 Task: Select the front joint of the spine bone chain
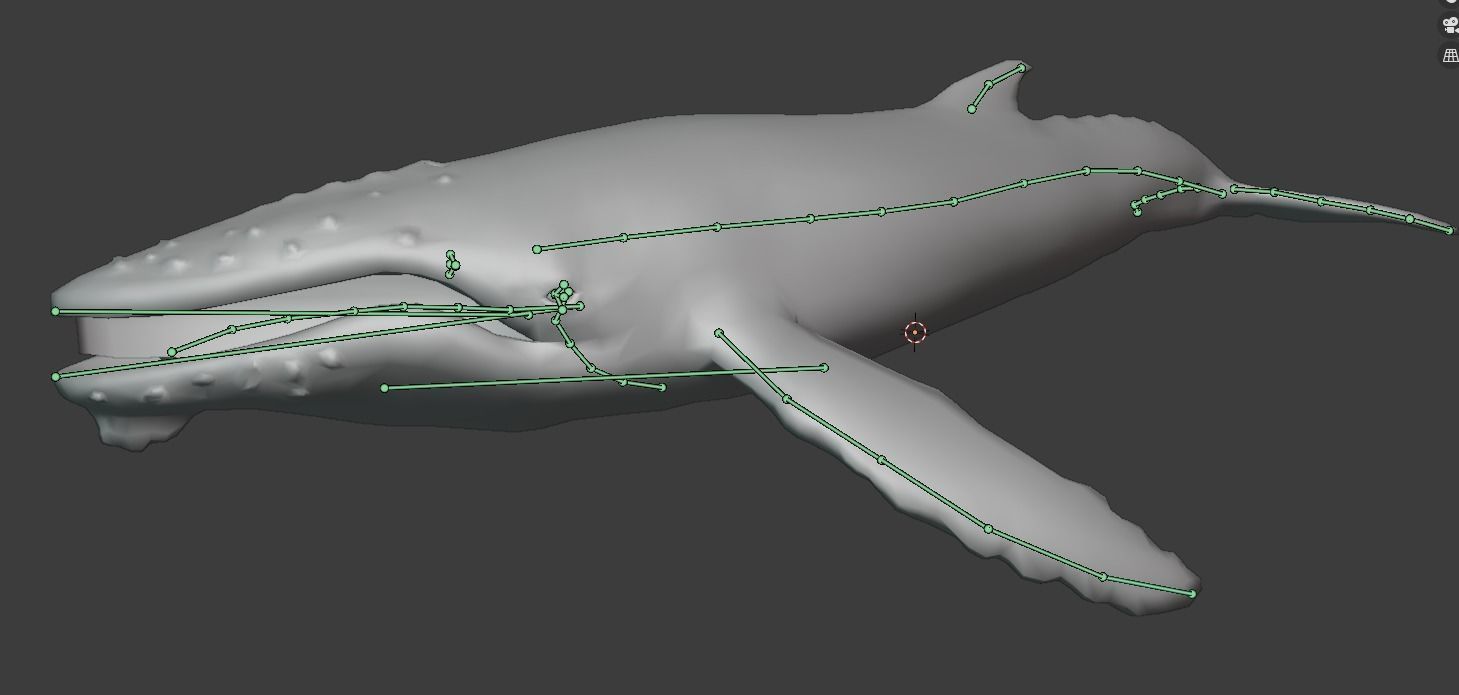pyautogui.click(x=537, y=249)
